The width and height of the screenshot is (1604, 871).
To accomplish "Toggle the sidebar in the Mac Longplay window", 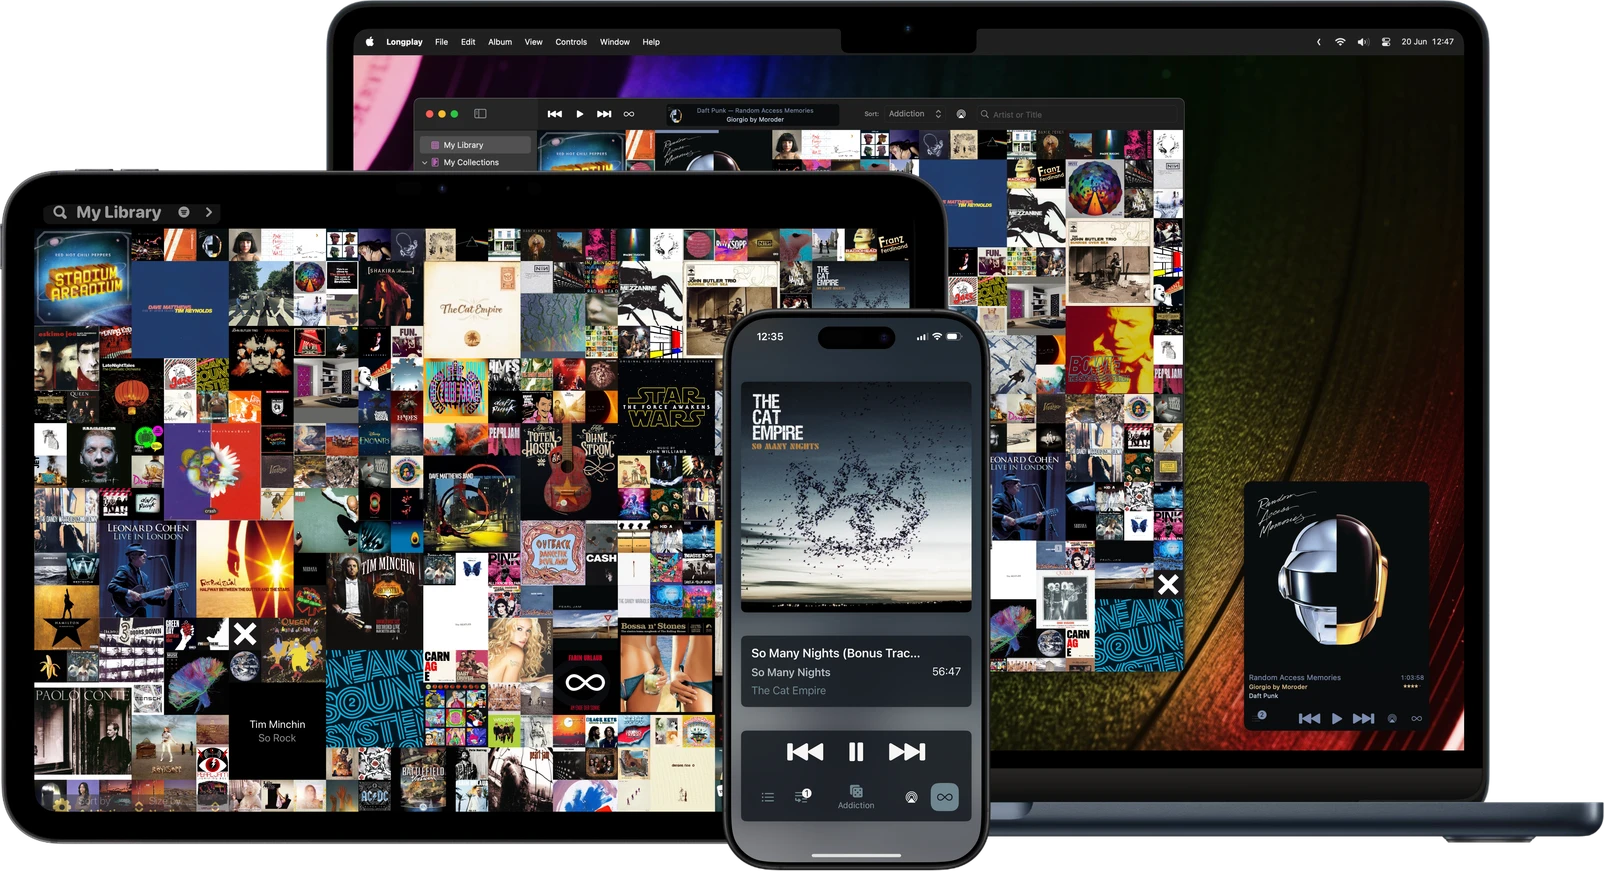I will pos(480,114).
